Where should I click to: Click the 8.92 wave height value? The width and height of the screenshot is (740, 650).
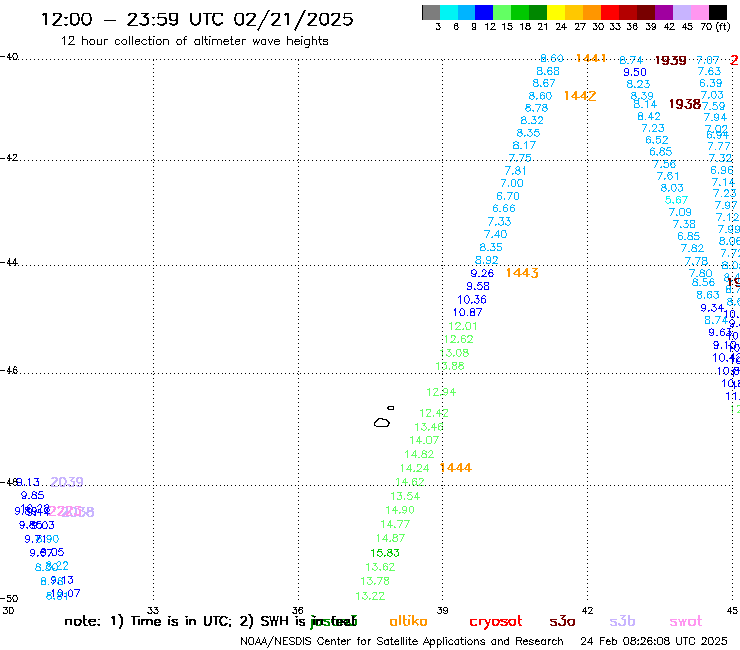pyautogui.click(x=486, y=260)
